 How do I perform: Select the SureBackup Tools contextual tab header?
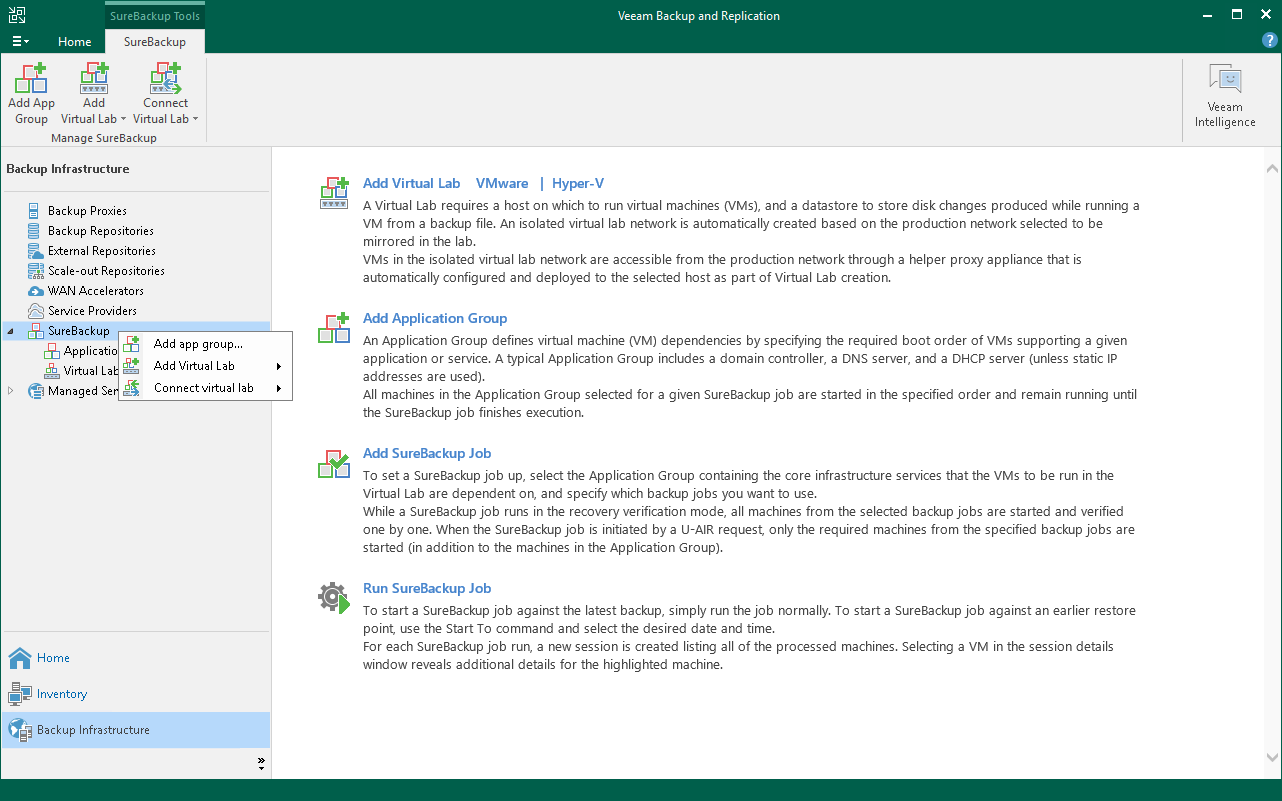click(x=155, y=16)
